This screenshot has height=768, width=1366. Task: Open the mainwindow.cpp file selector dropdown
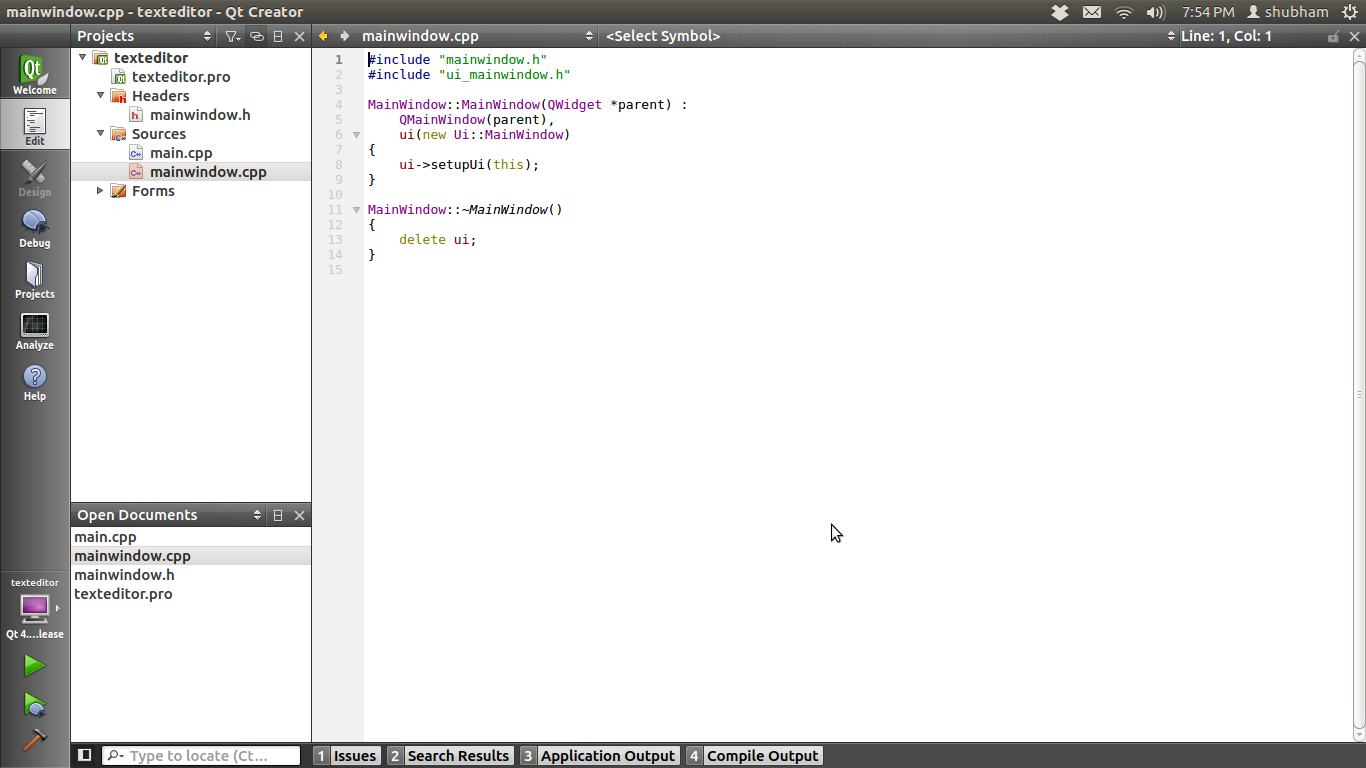478,36
